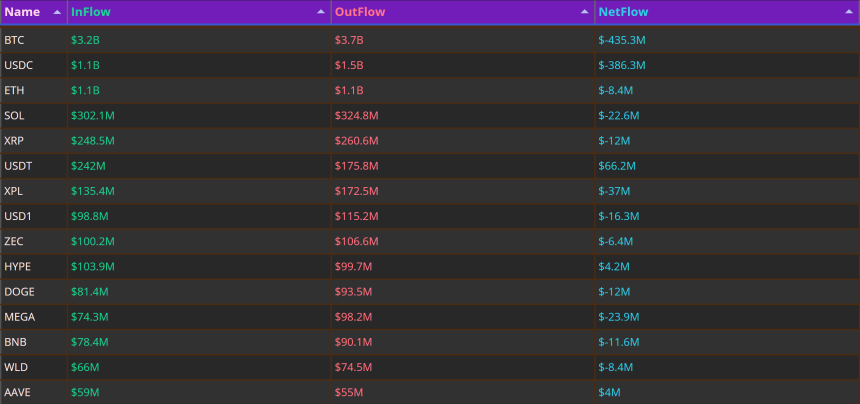Select BNB OutFlow value $90.1M

click(353, 342)
